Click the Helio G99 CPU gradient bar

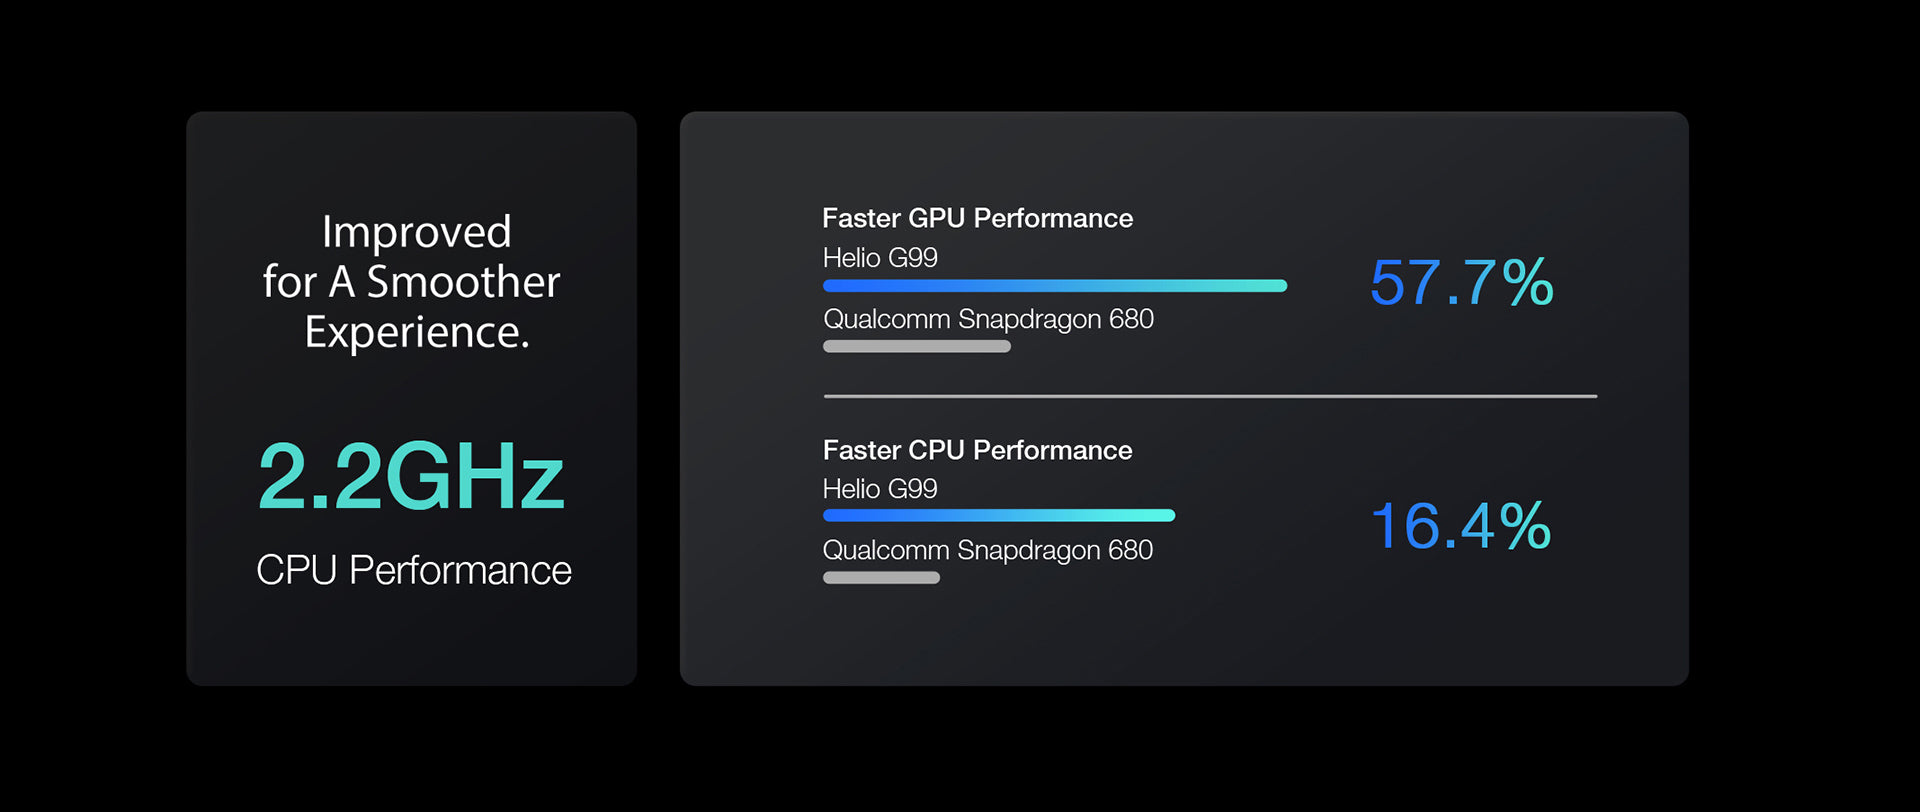[x=998, y=516]
